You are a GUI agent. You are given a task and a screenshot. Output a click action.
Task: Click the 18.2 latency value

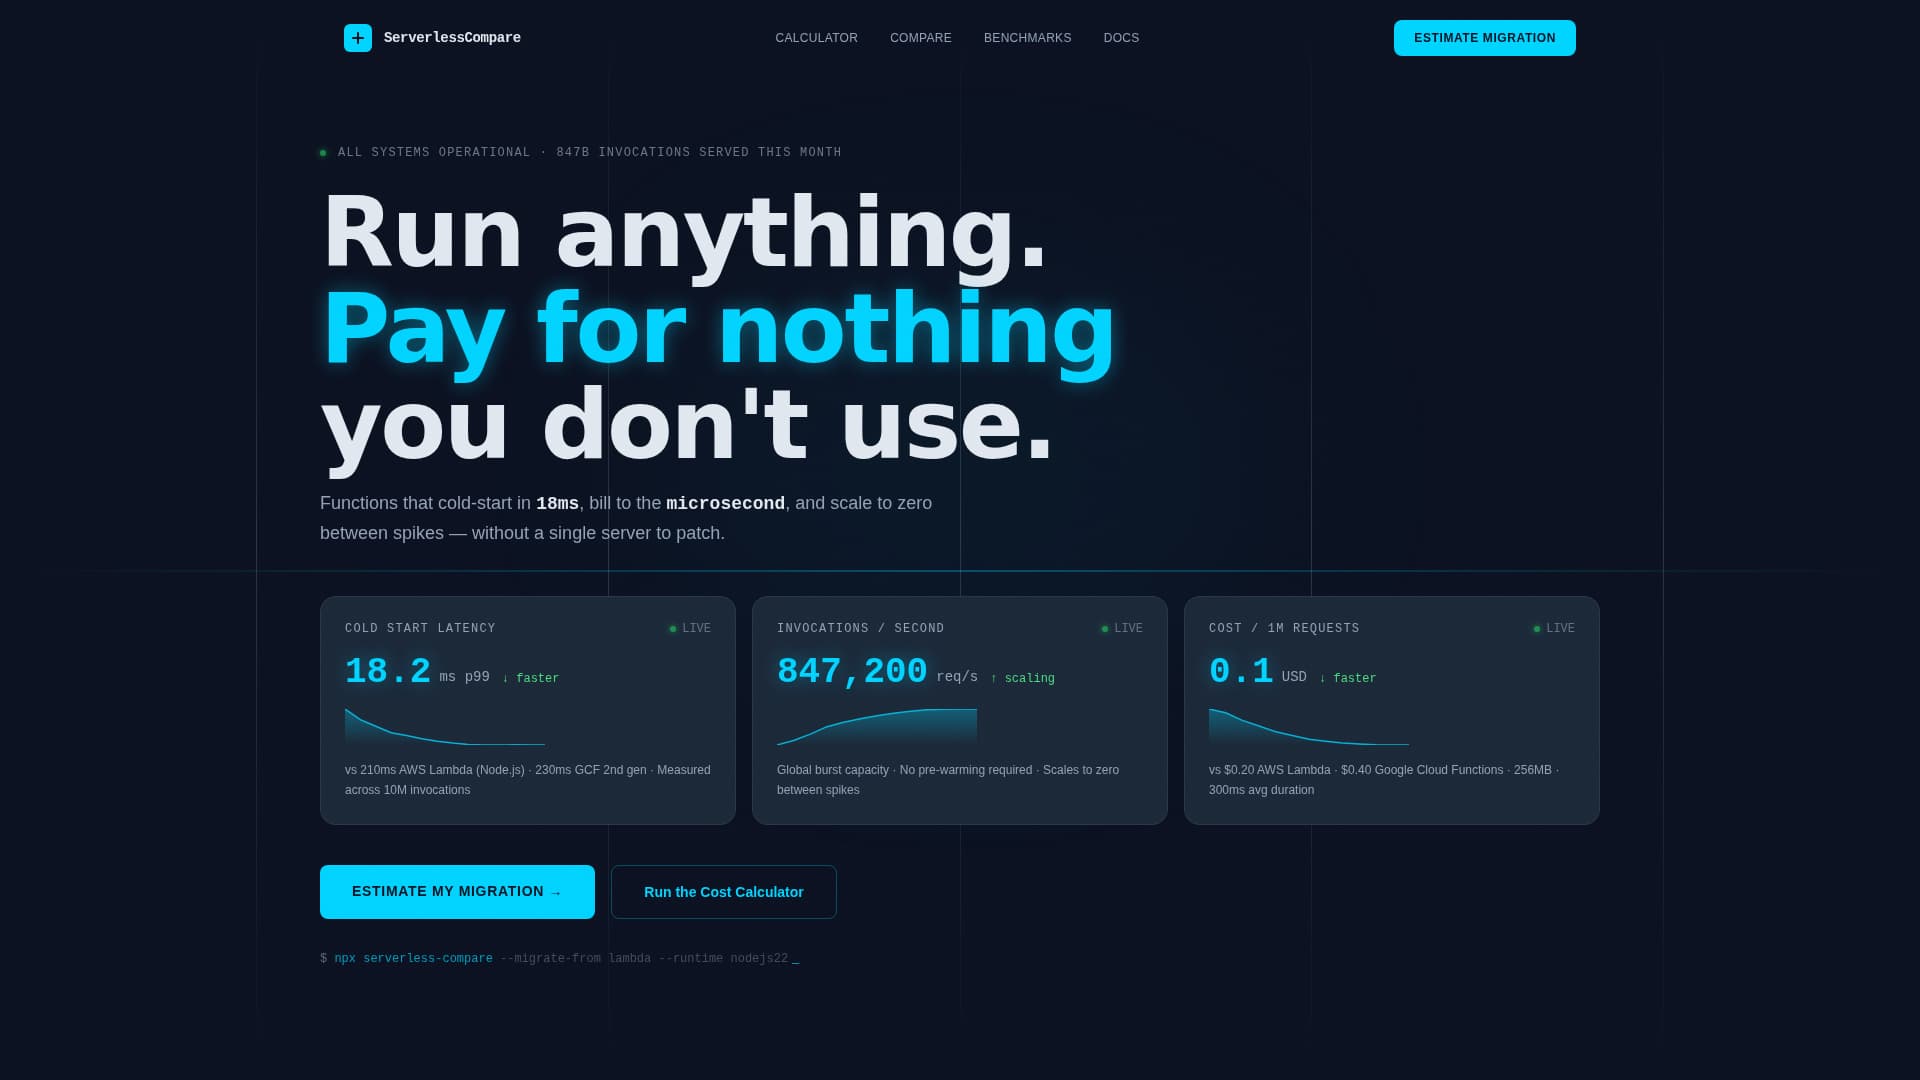click(388, 671)
